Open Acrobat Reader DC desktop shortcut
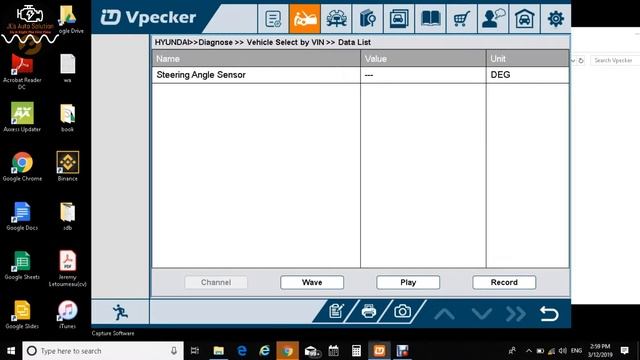The width and height of the screenshot is (640, 360). pos(22,71)
